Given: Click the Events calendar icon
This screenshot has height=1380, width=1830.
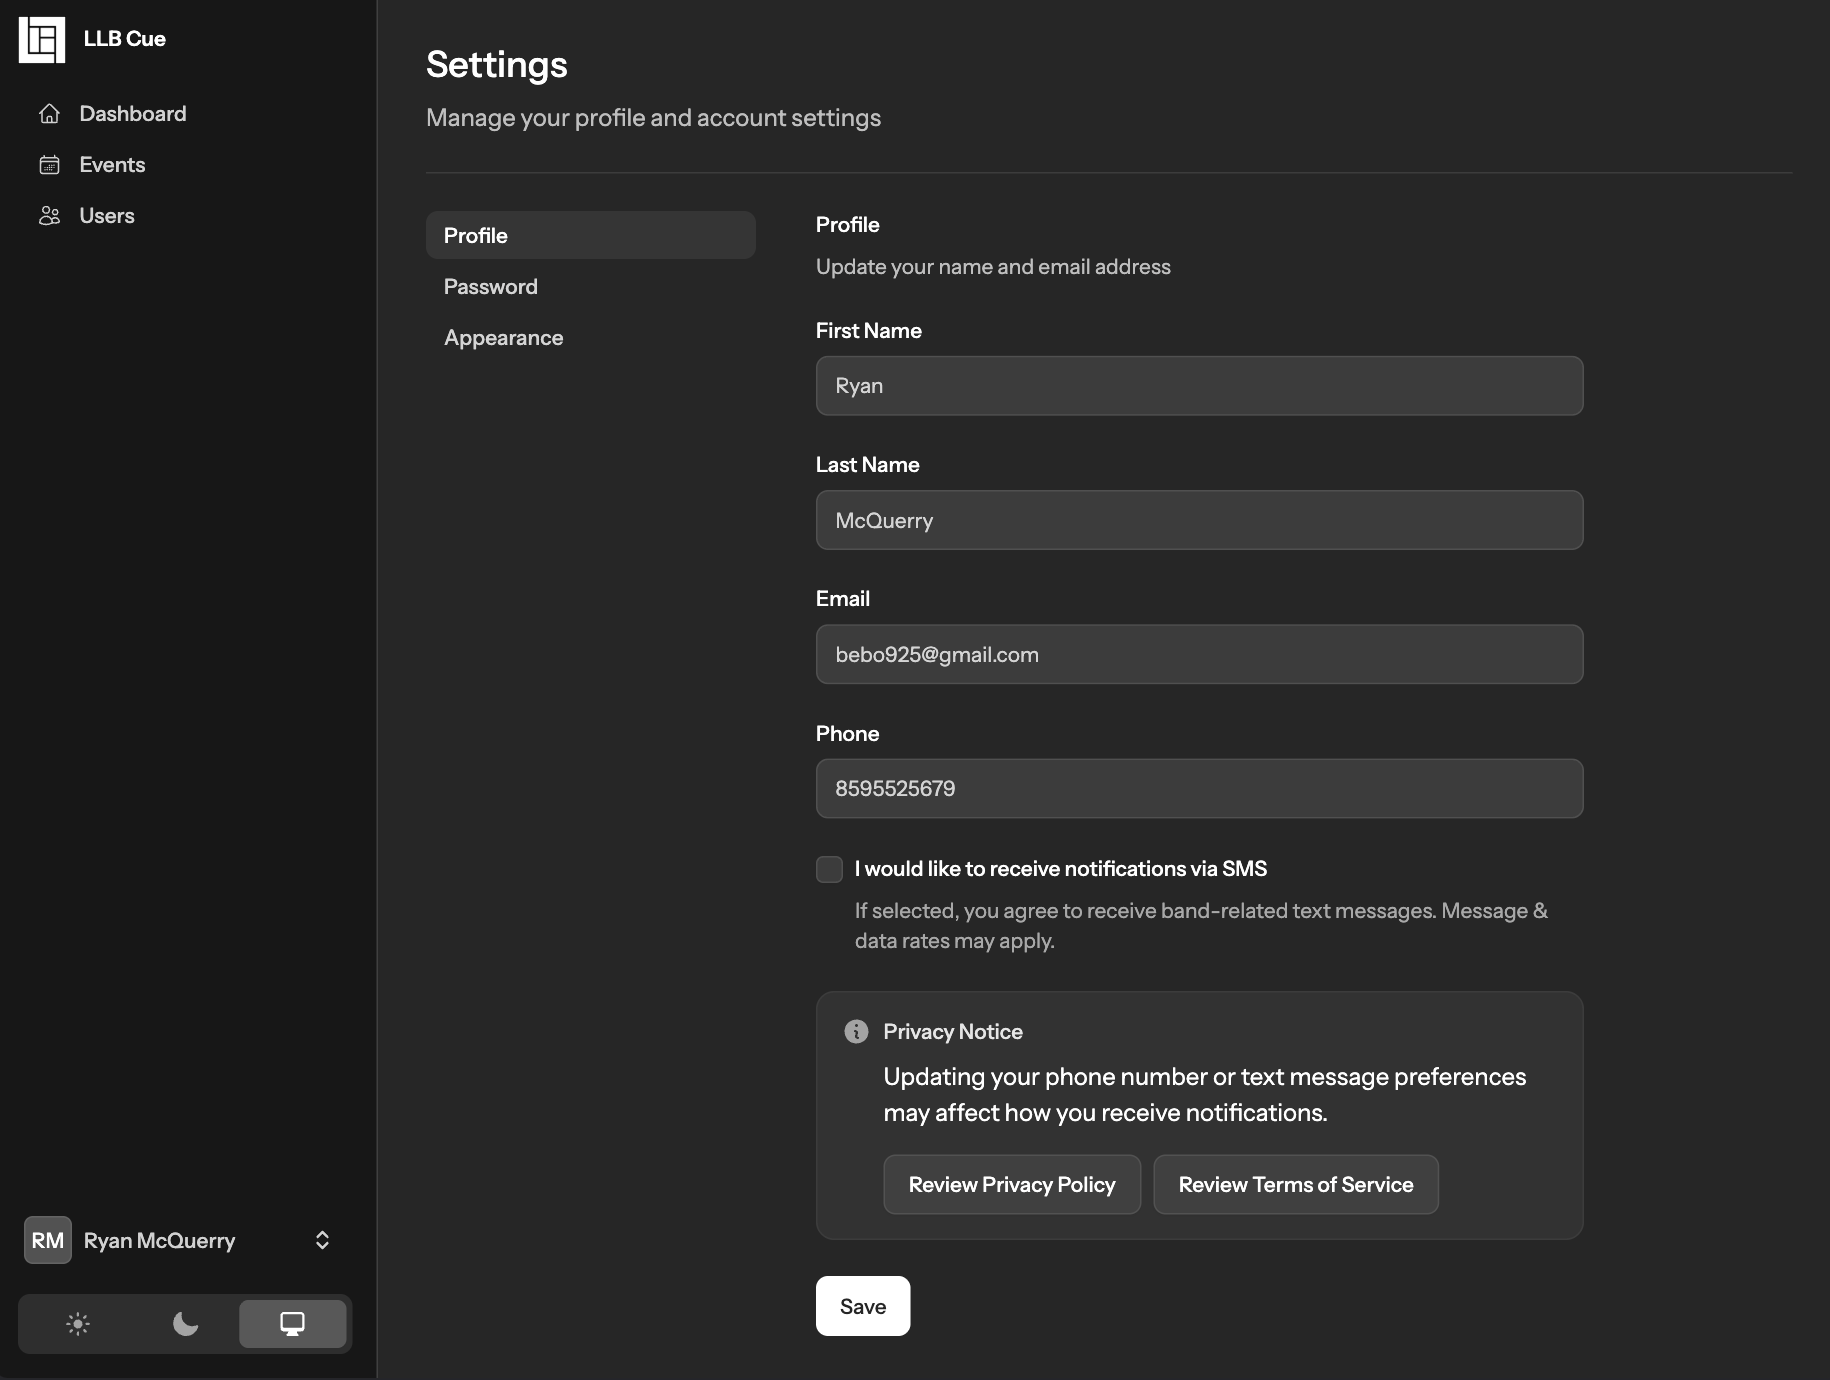Looking at the screenshot, I should click(49, 165).
